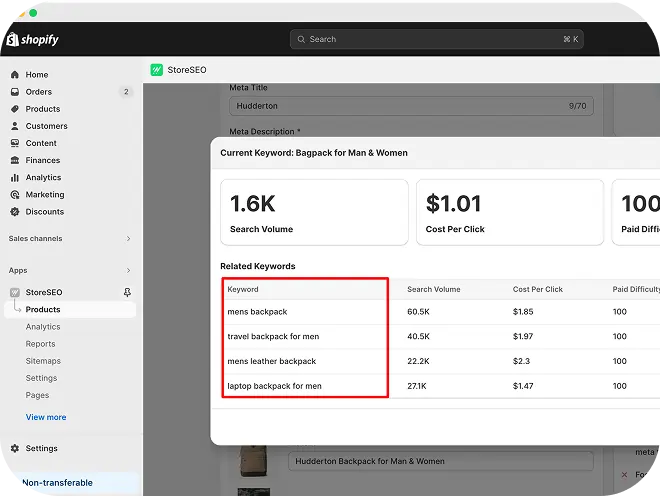
Task: Expand the Apps section chevron
Action: coord(128,271)
